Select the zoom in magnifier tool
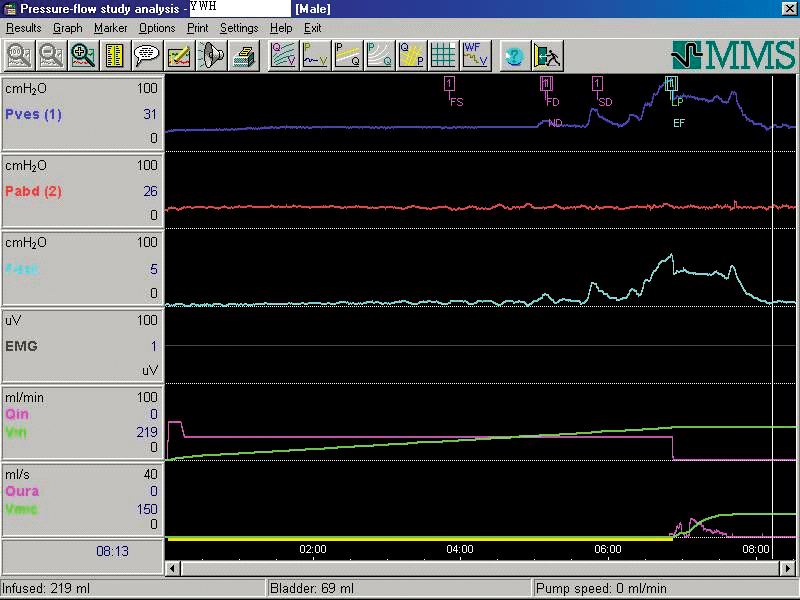 (83, 55)
